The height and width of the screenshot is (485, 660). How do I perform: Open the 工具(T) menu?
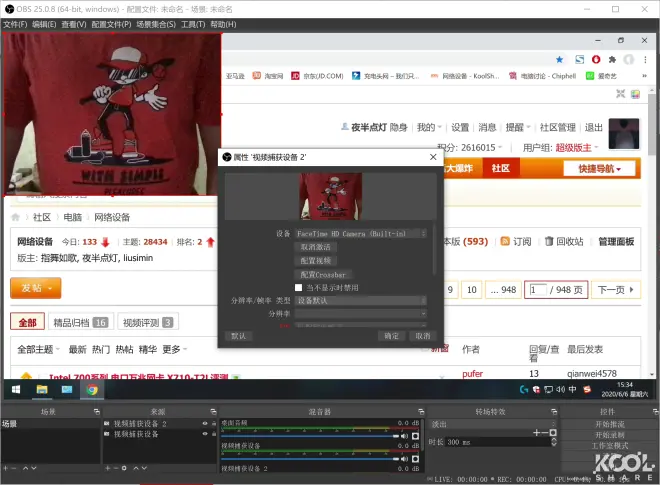(193, 24)
